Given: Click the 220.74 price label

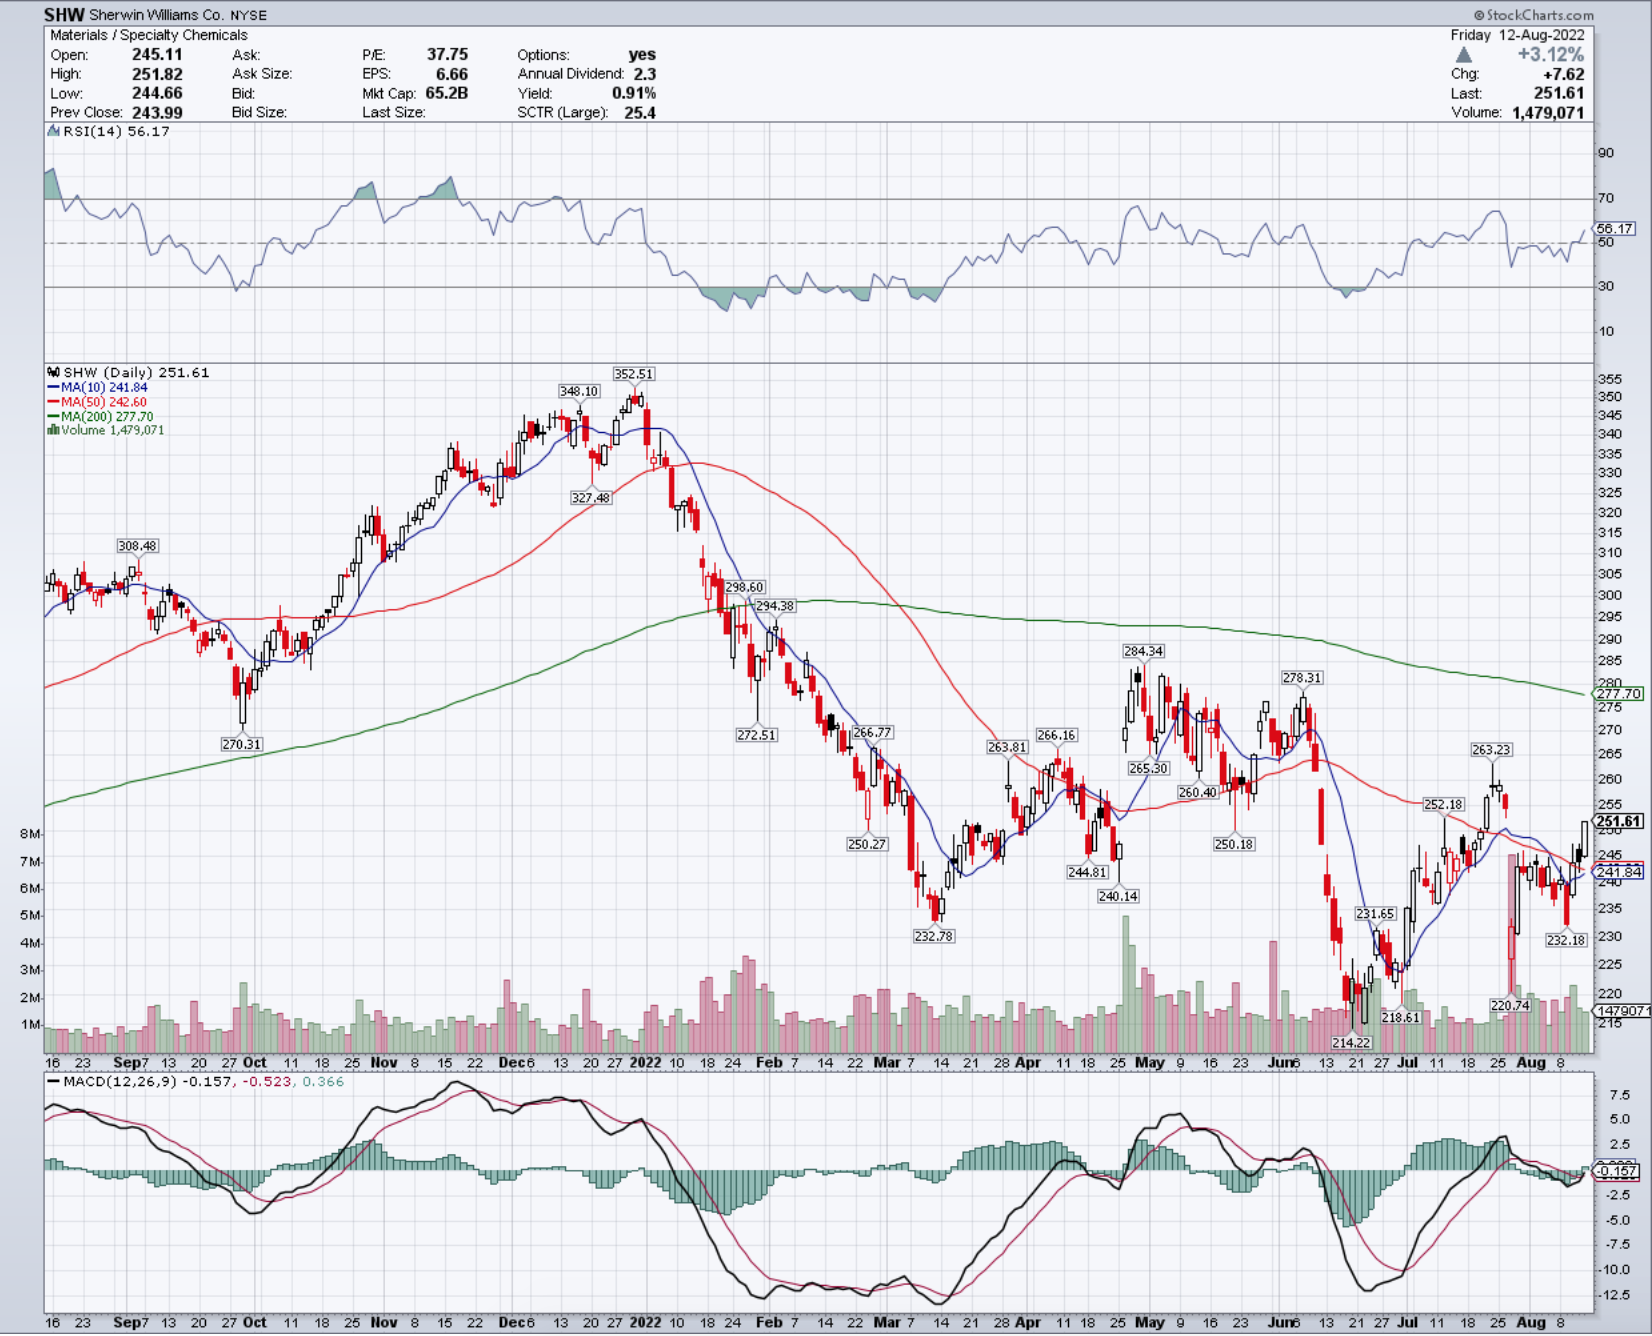Looking at the screenshot, I should point(1510,1005).
